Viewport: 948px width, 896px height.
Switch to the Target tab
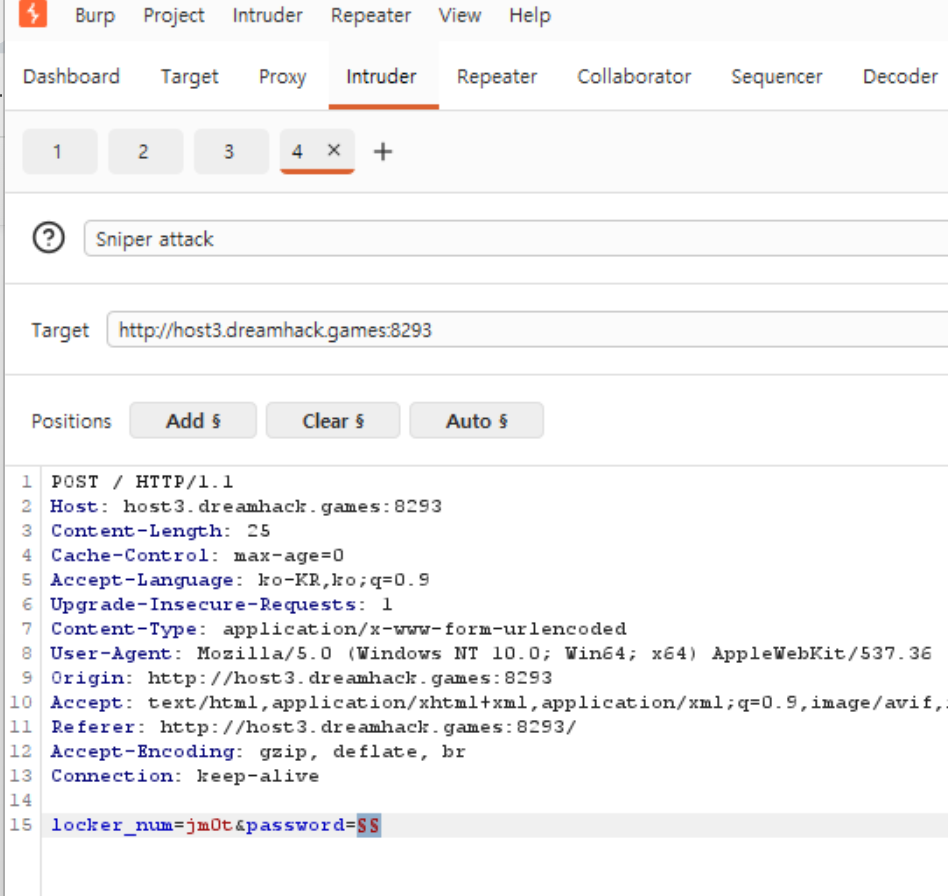coord(189,76)
